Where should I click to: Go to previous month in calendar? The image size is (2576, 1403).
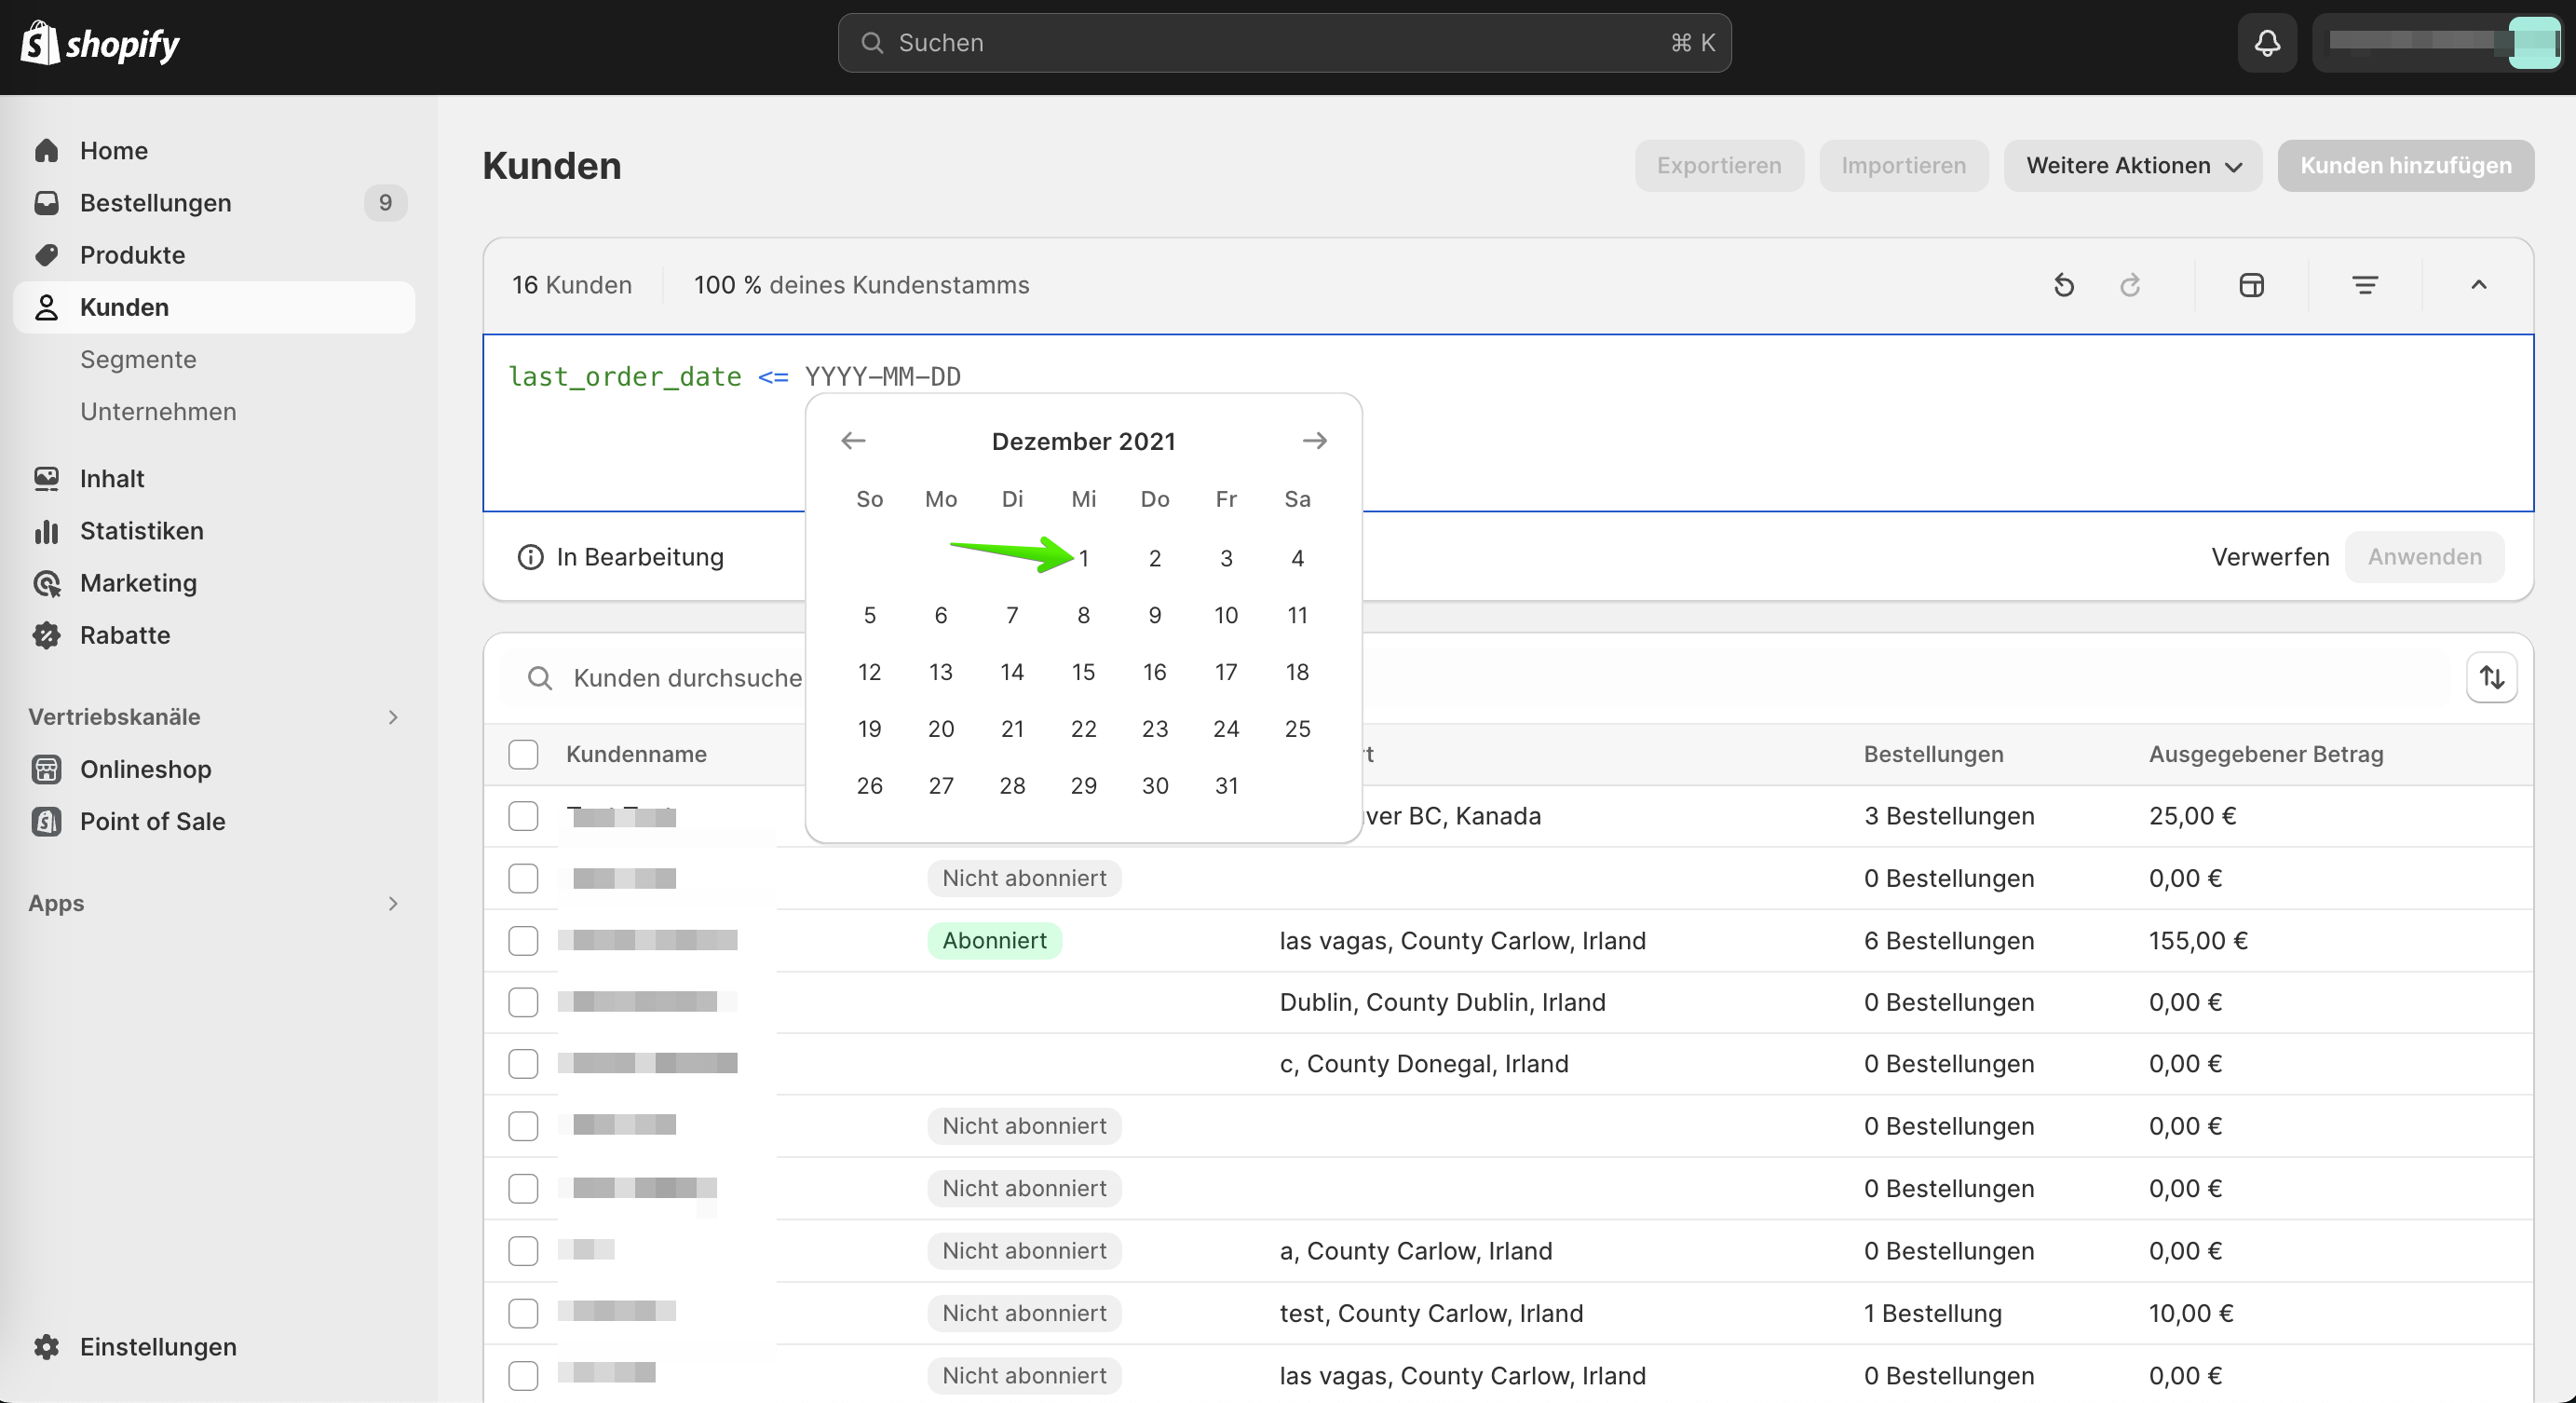pyautogui.click(x=853, y=441)
